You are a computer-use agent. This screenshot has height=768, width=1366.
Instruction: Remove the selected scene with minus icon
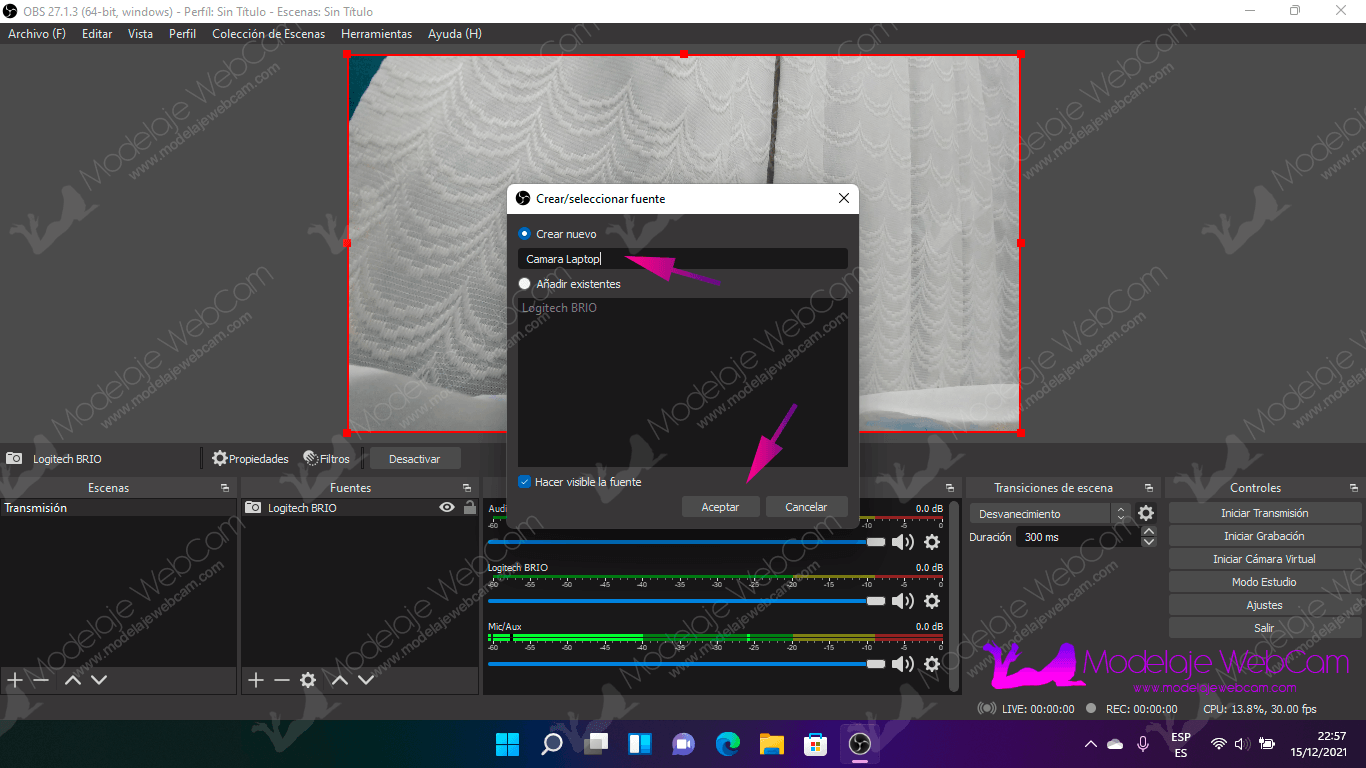tap(41, 680)
